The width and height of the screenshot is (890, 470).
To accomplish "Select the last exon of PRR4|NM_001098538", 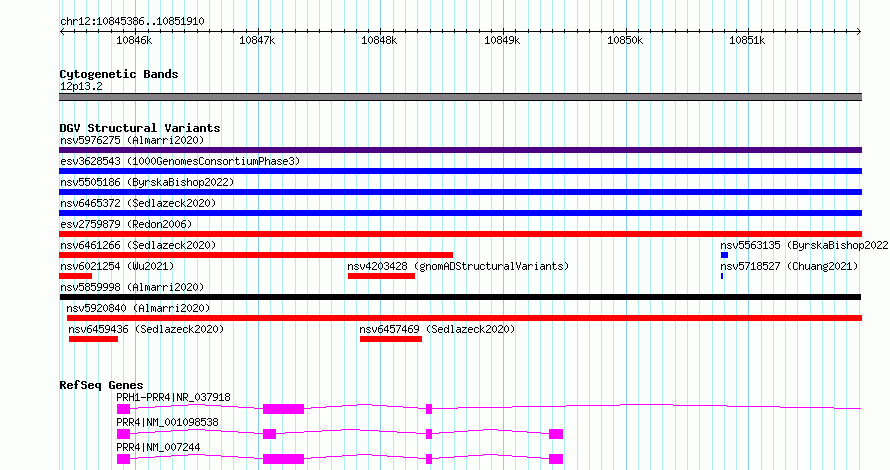I will (556, 434).
